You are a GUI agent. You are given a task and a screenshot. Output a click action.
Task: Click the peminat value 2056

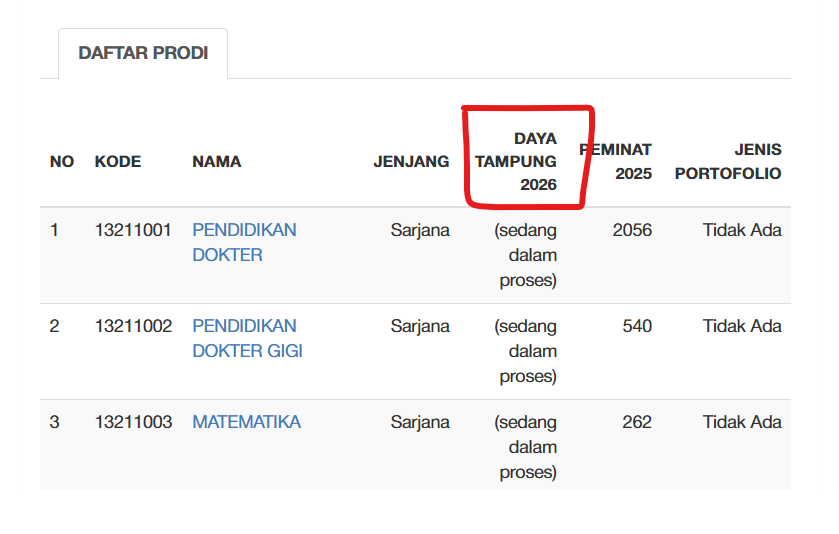point(632,230)
